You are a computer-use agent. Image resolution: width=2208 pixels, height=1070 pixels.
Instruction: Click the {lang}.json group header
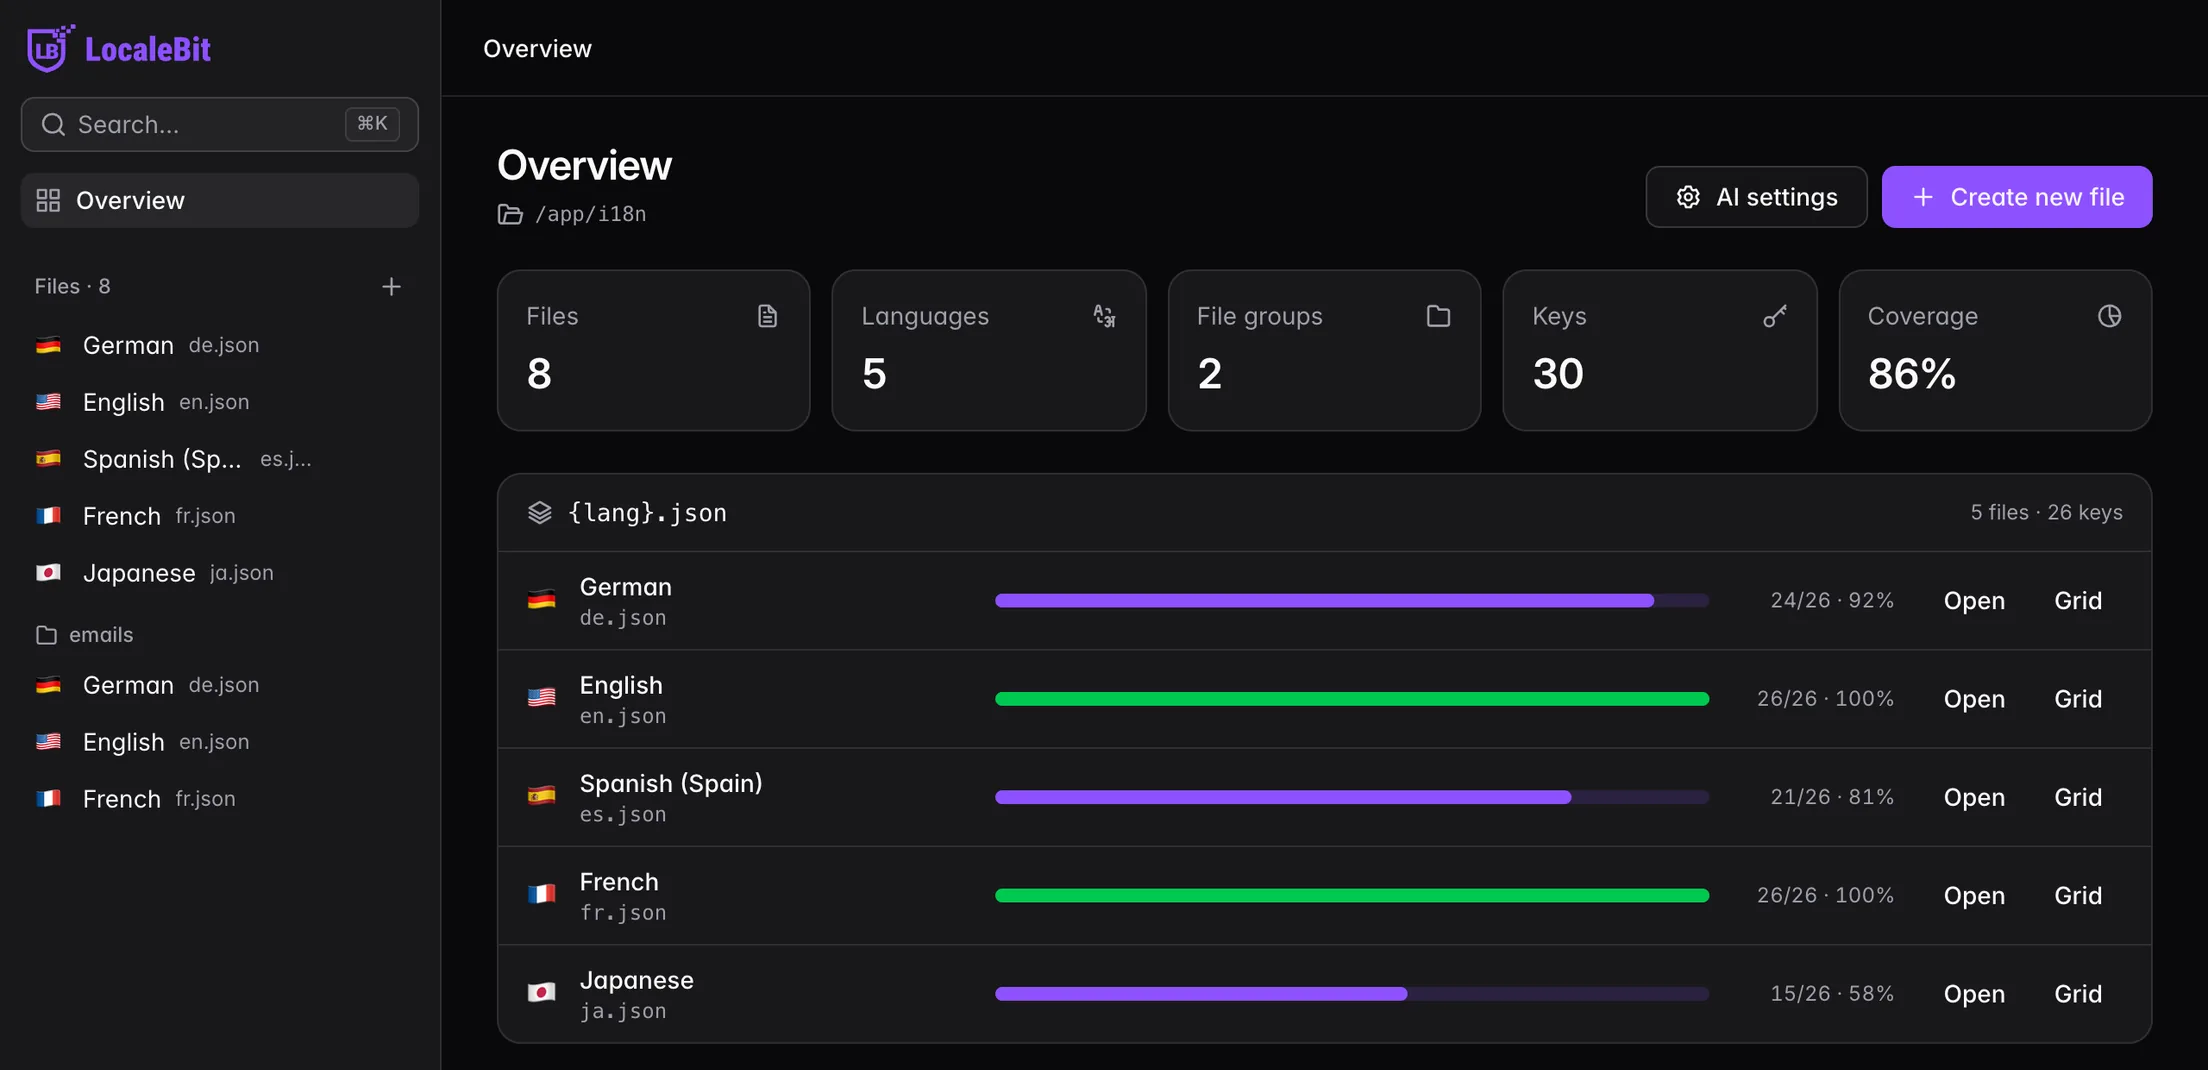[1324, 513]
